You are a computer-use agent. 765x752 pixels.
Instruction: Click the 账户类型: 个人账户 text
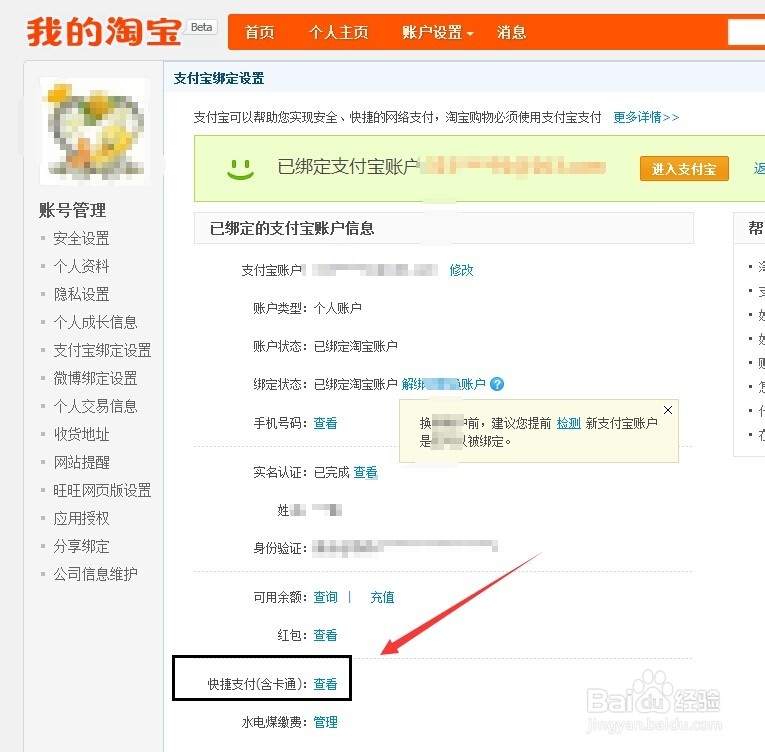coord(307,308)
